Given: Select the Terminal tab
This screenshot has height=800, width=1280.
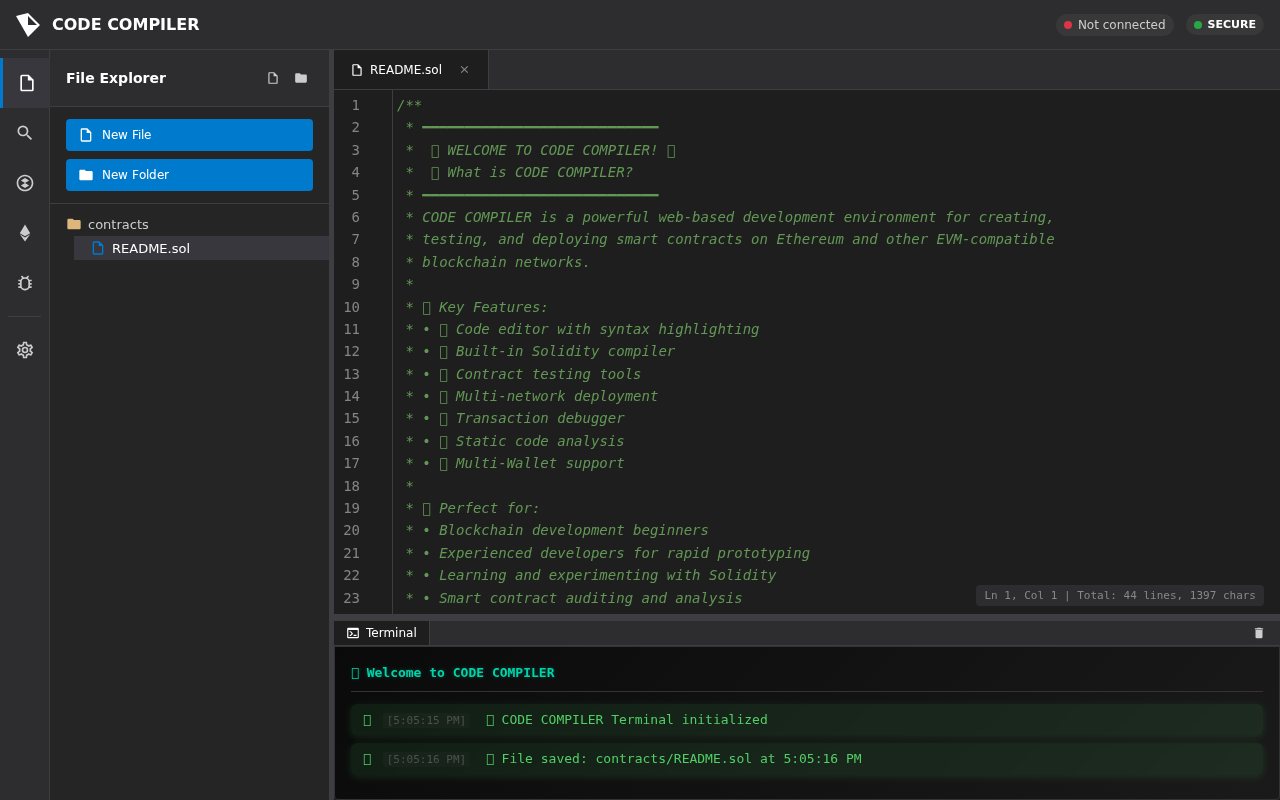Looking at the screenshot, I should point(382,633).
